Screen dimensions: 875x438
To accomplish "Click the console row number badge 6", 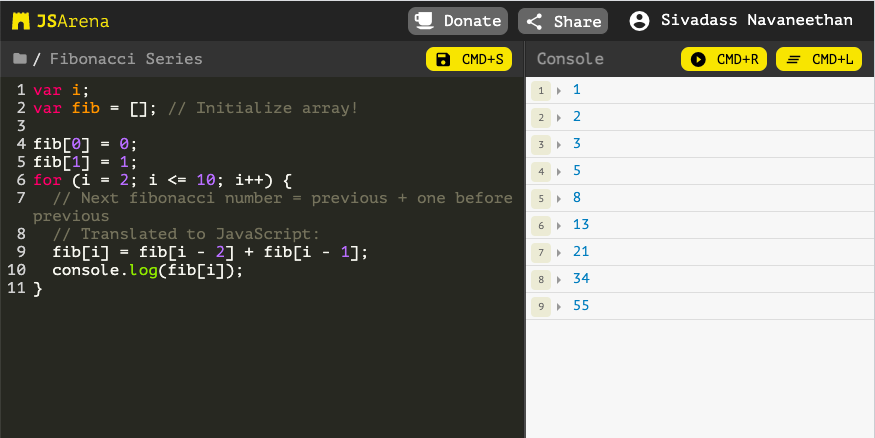I will pyautogui.click(x=541, y=225).
